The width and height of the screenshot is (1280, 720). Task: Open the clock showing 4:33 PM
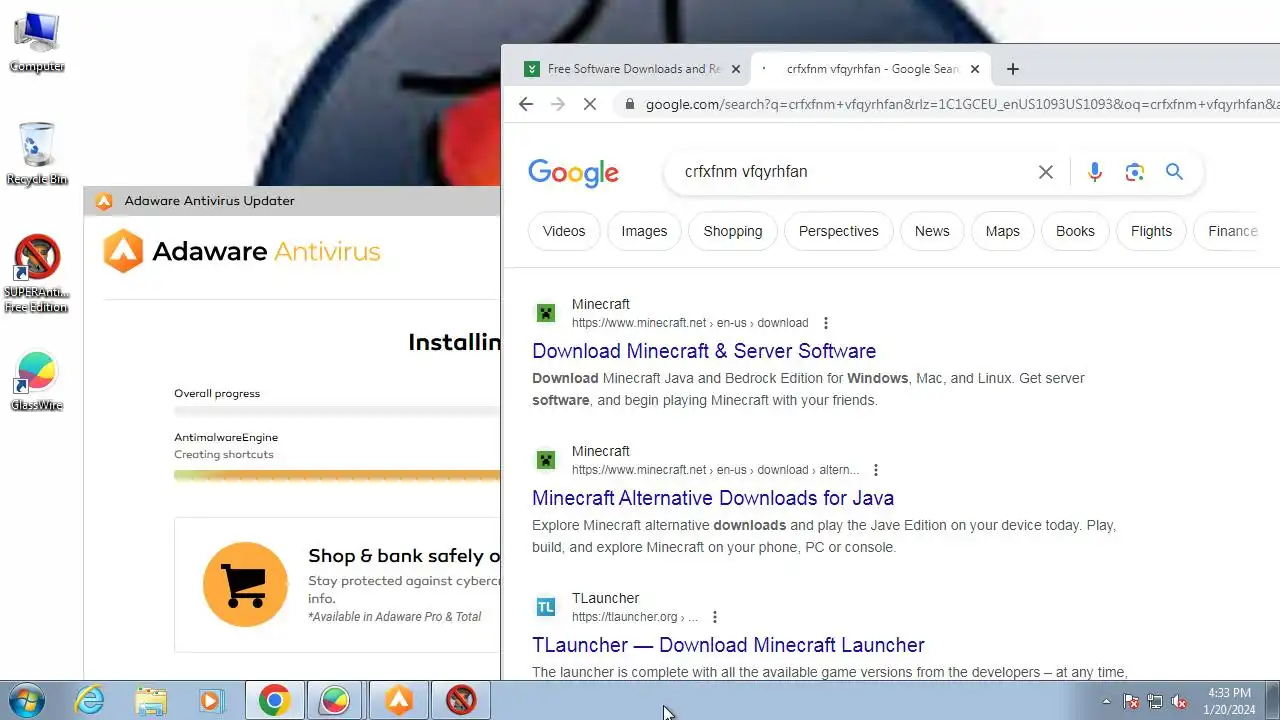point(1229,701)
